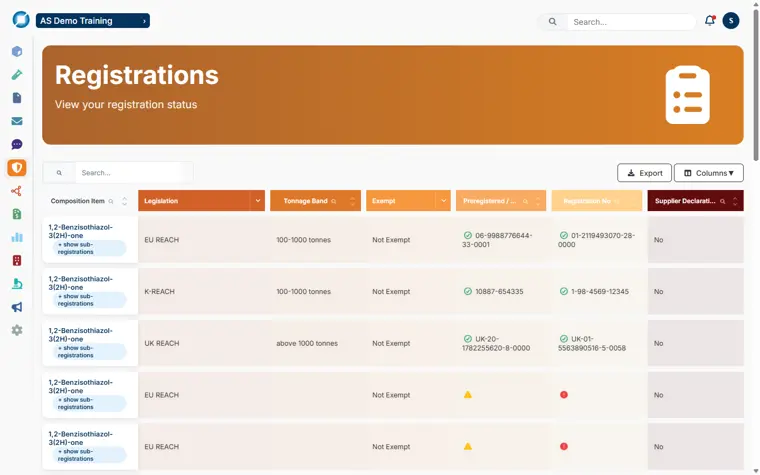Viewport: 760px width, 475px height.
Task: Open the red building company icon
Action: (x=17, y=260)
